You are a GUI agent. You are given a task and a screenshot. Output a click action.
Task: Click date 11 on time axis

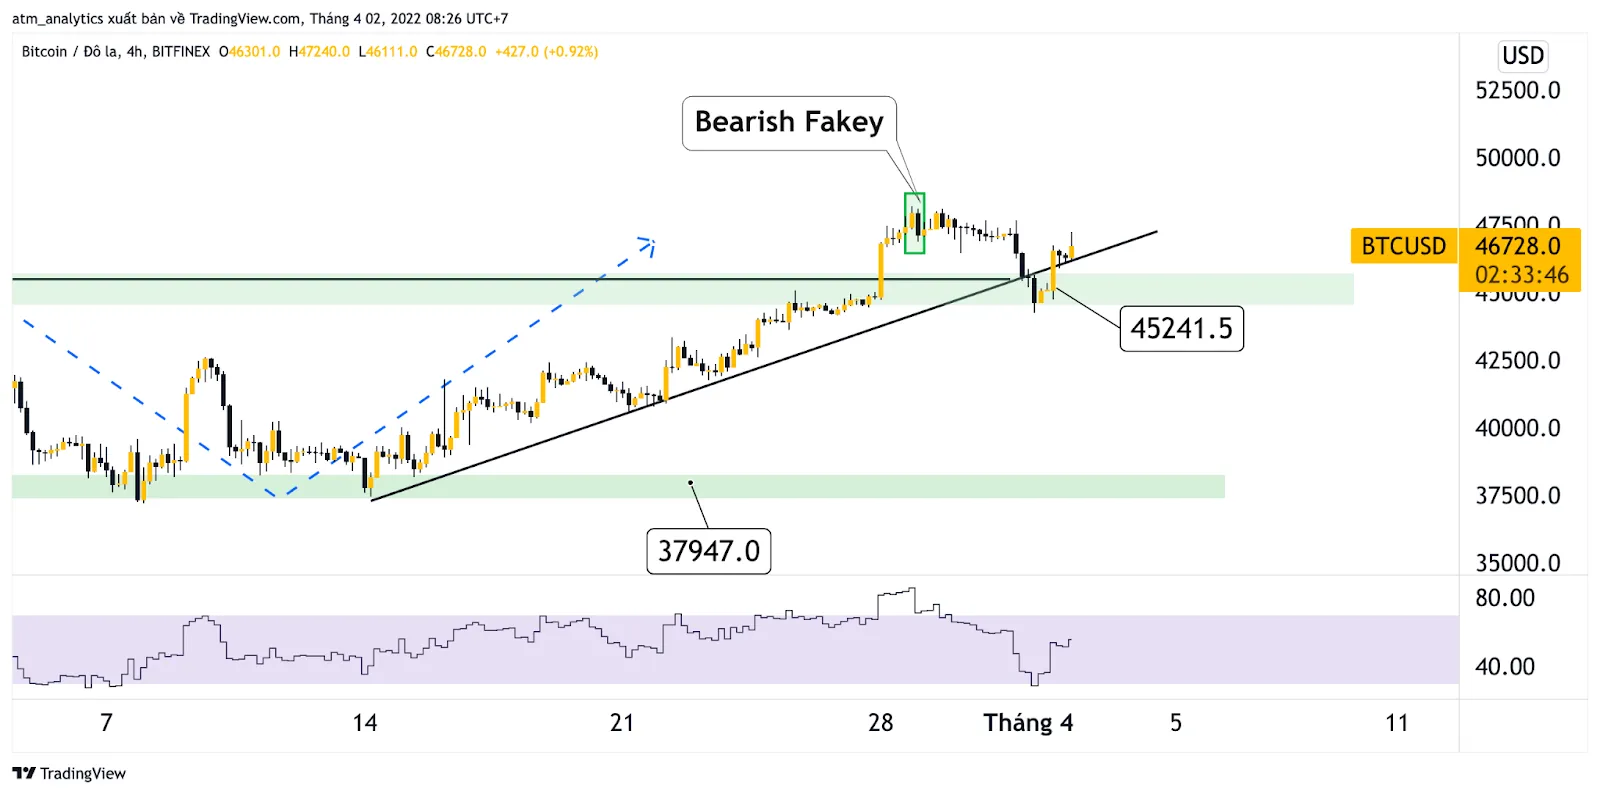(1397, 723)
